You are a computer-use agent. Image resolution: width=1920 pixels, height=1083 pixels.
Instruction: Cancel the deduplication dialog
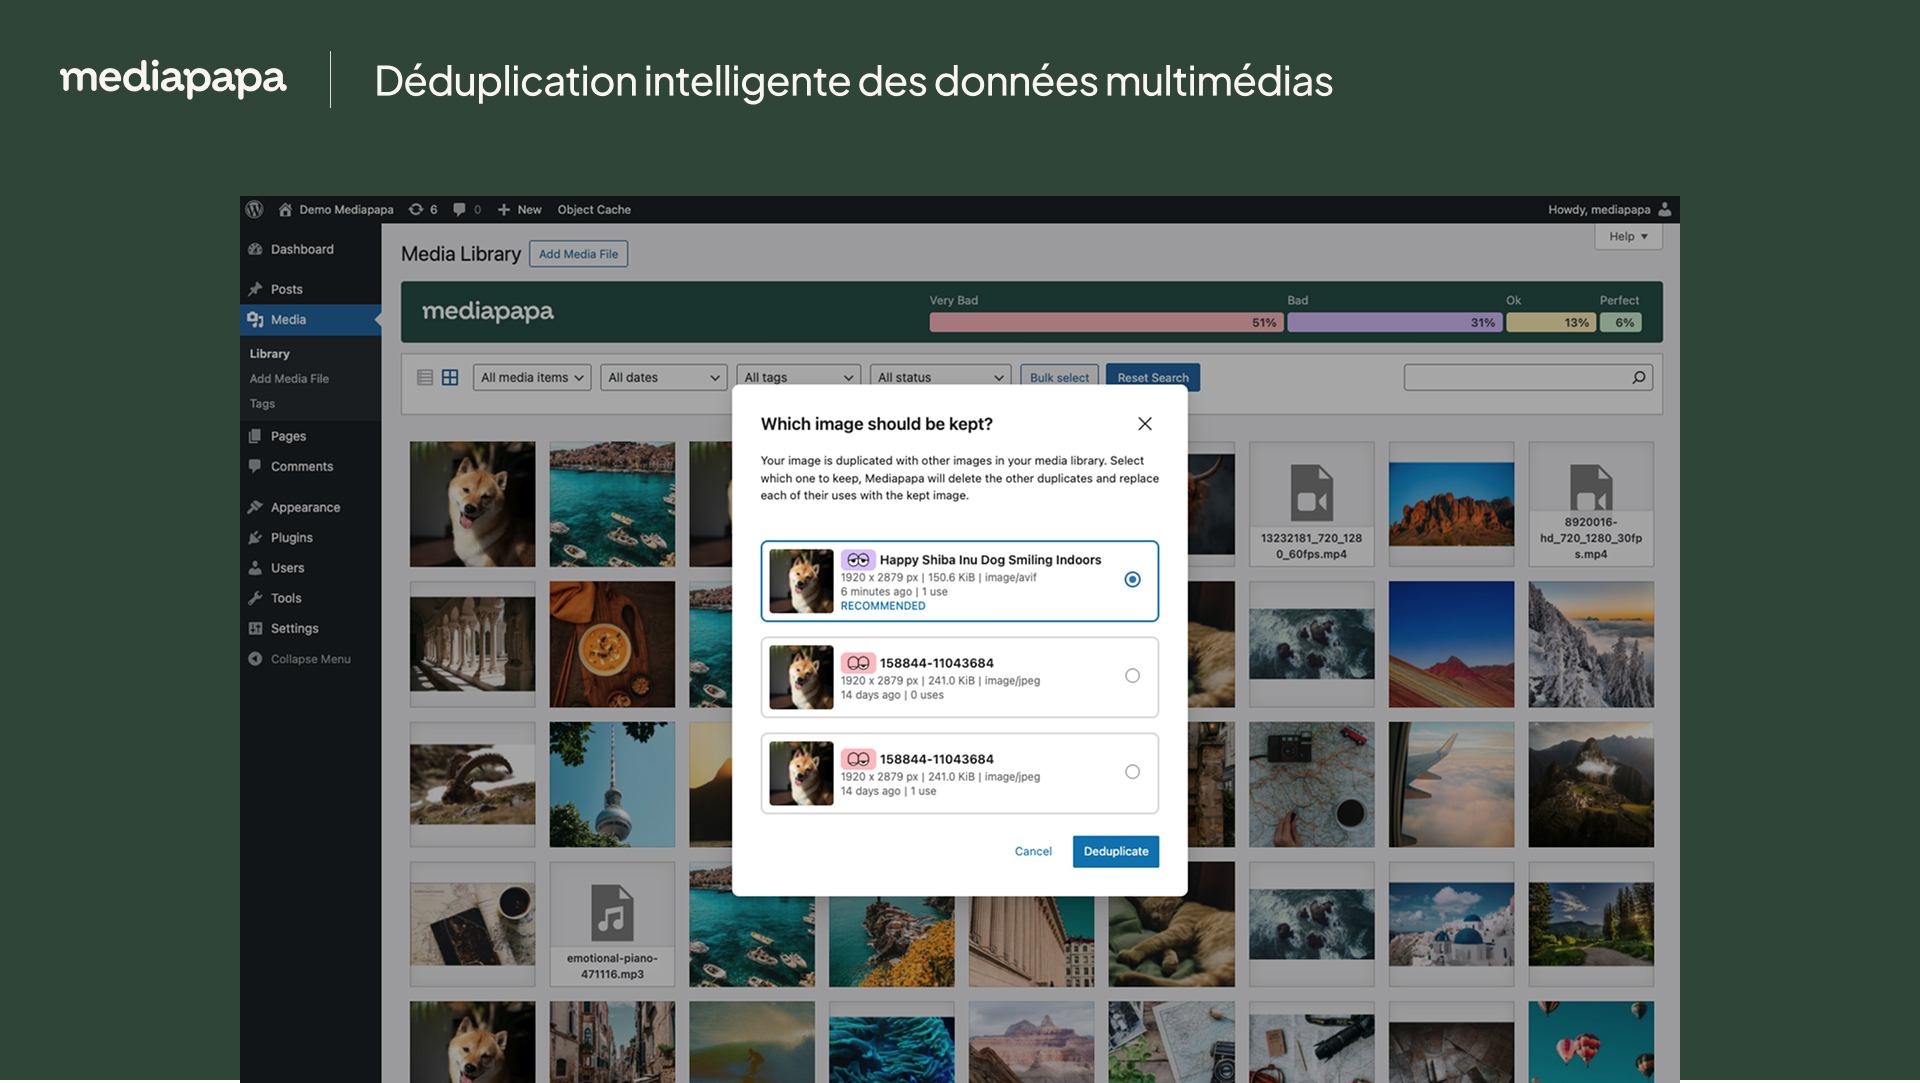tap(1032, 851)
